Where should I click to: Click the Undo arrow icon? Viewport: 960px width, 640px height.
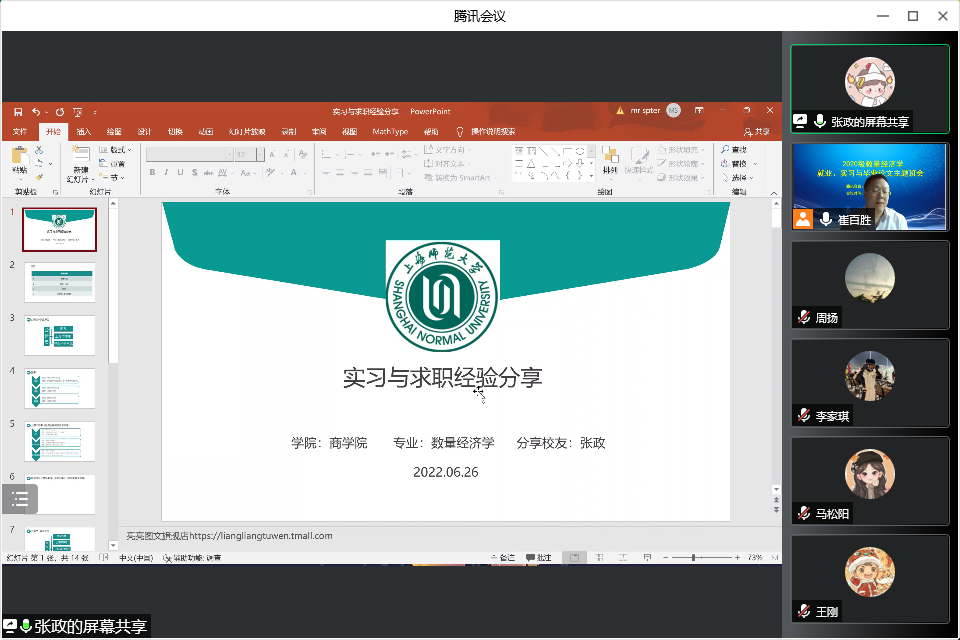[36, 112]
